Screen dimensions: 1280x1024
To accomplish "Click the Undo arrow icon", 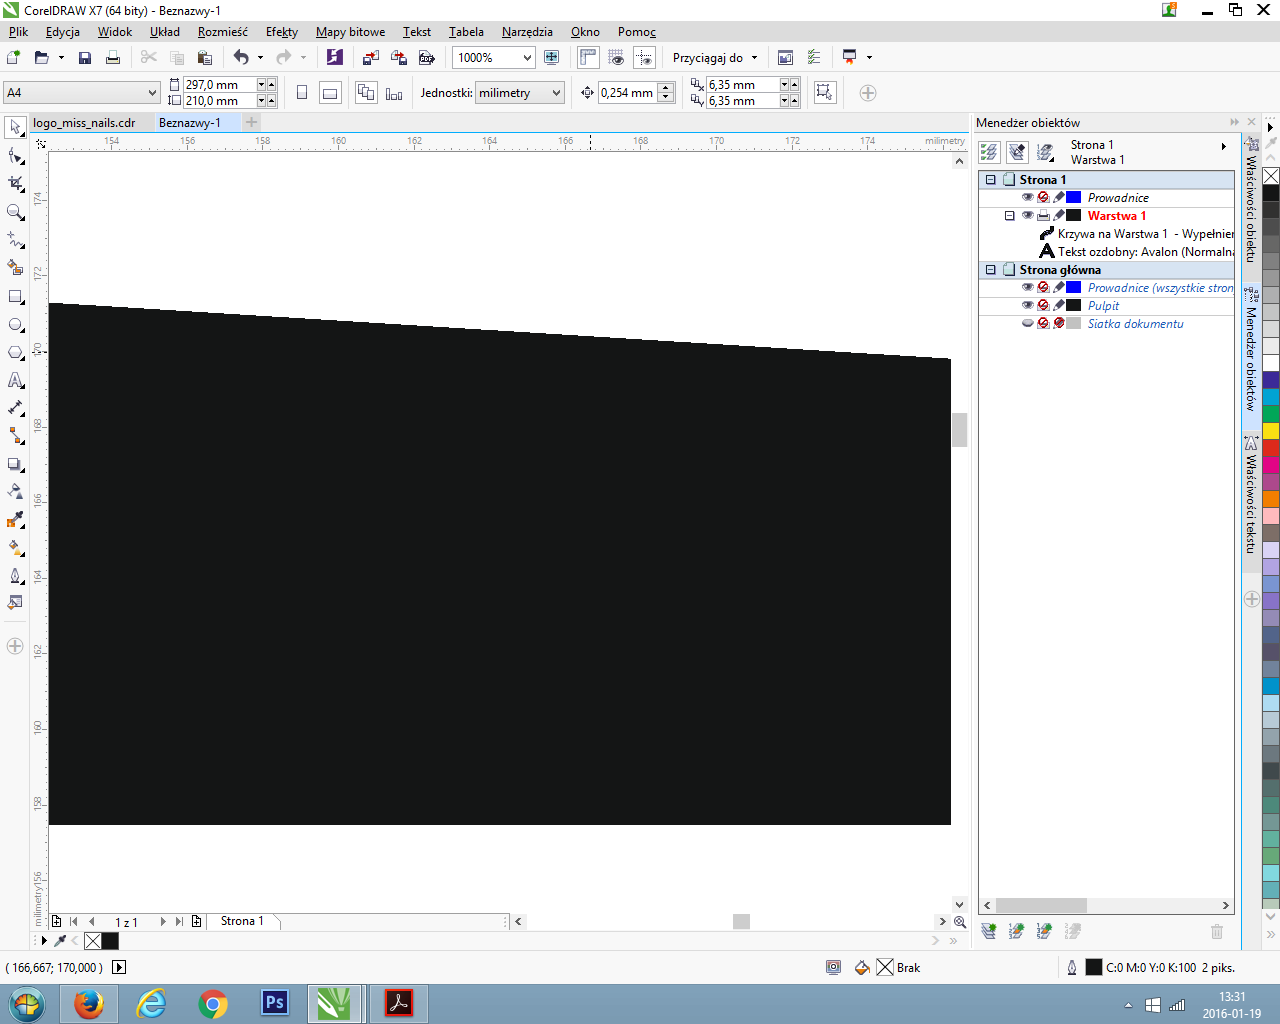I will pyautogui.click(x=241, y=58).
